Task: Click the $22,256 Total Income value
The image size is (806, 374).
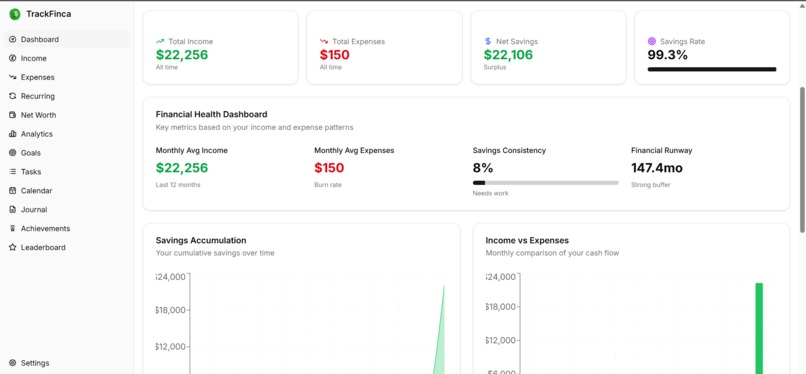Action: [182, 54]
